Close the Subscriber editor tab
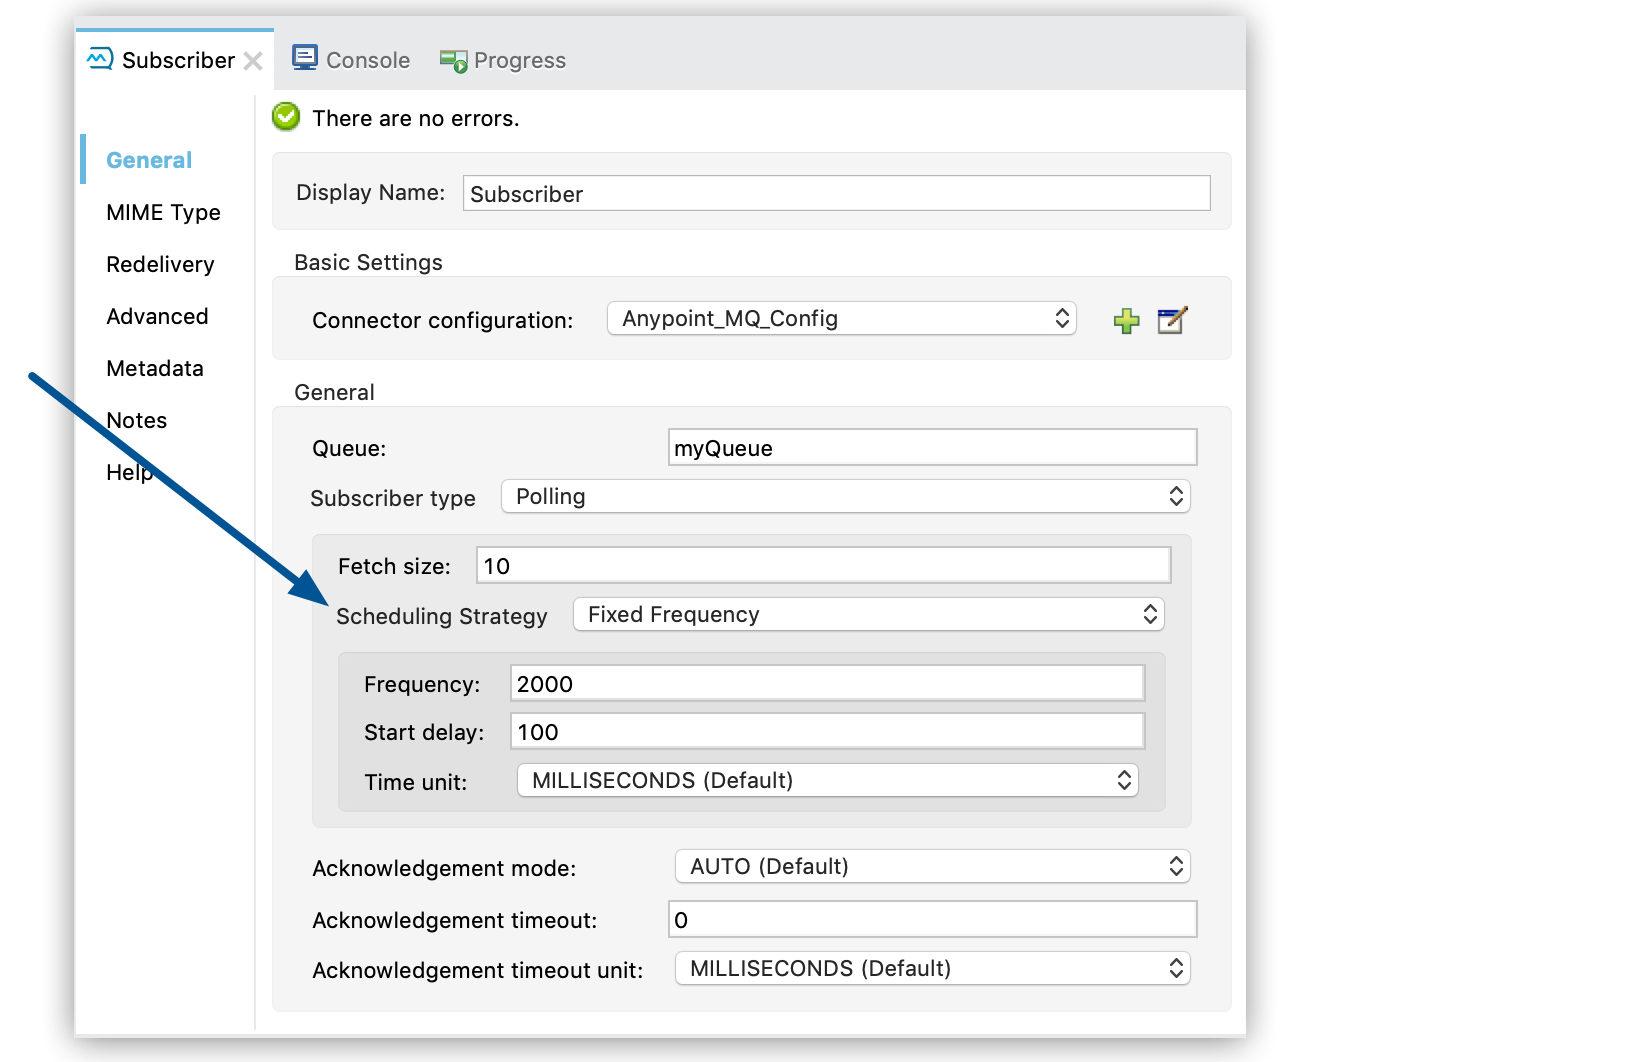 (x=255, y=60)
